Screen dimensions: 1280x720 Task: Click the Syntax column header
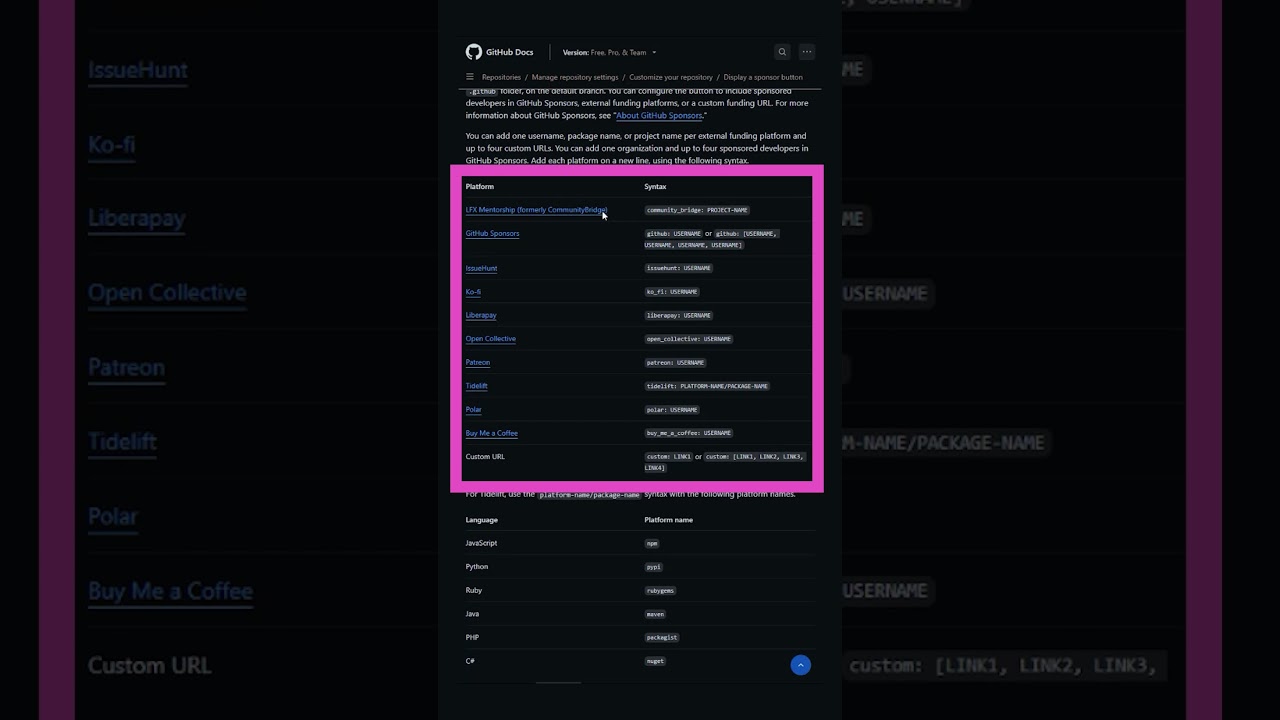[x=655, y=186]
